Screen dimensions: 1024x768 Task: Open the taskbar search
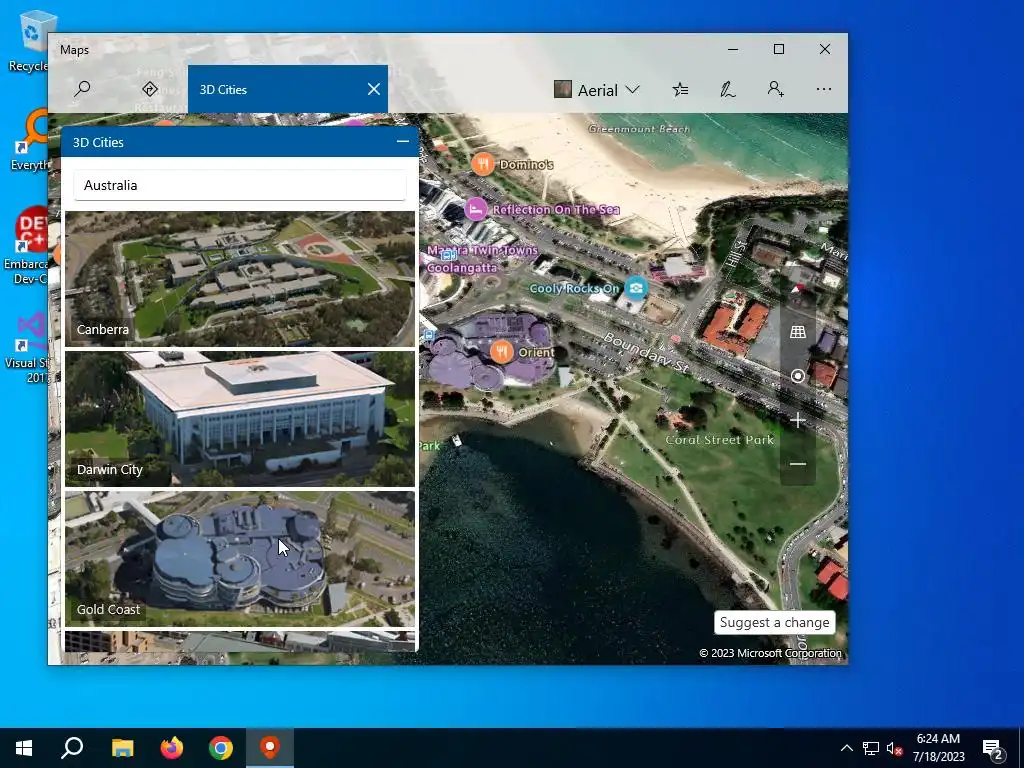(x=72, y=748)
